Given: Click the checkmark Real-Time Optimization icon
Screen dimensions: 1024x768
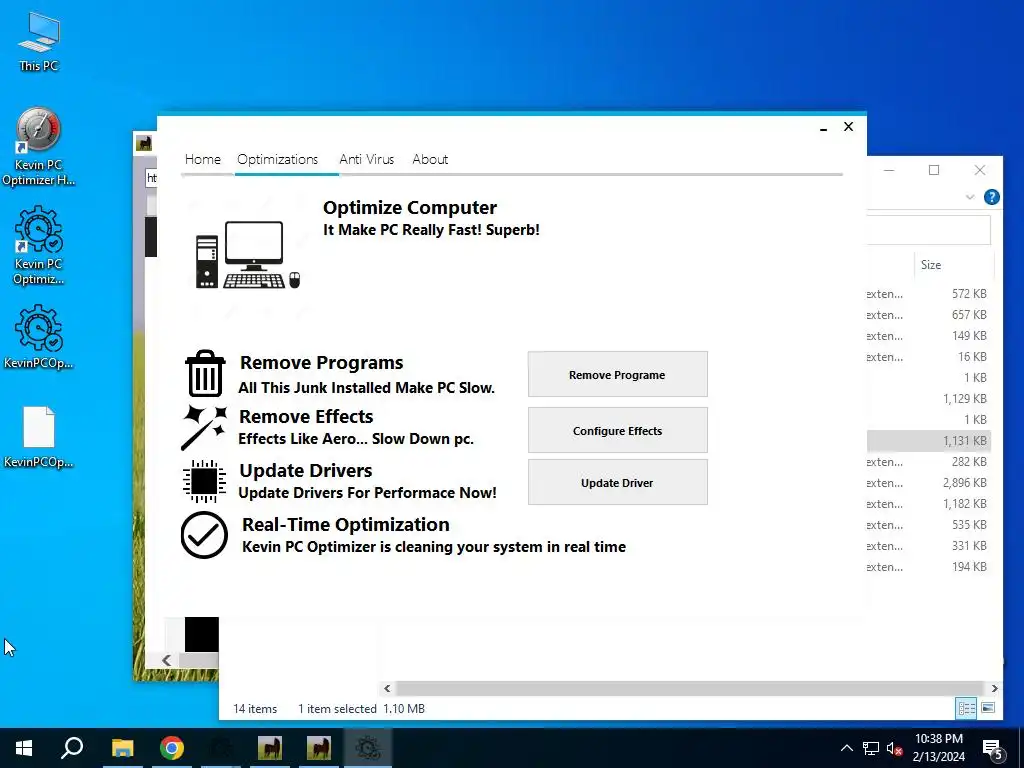Looking at the screenshot, I should (x=204, y=536).
